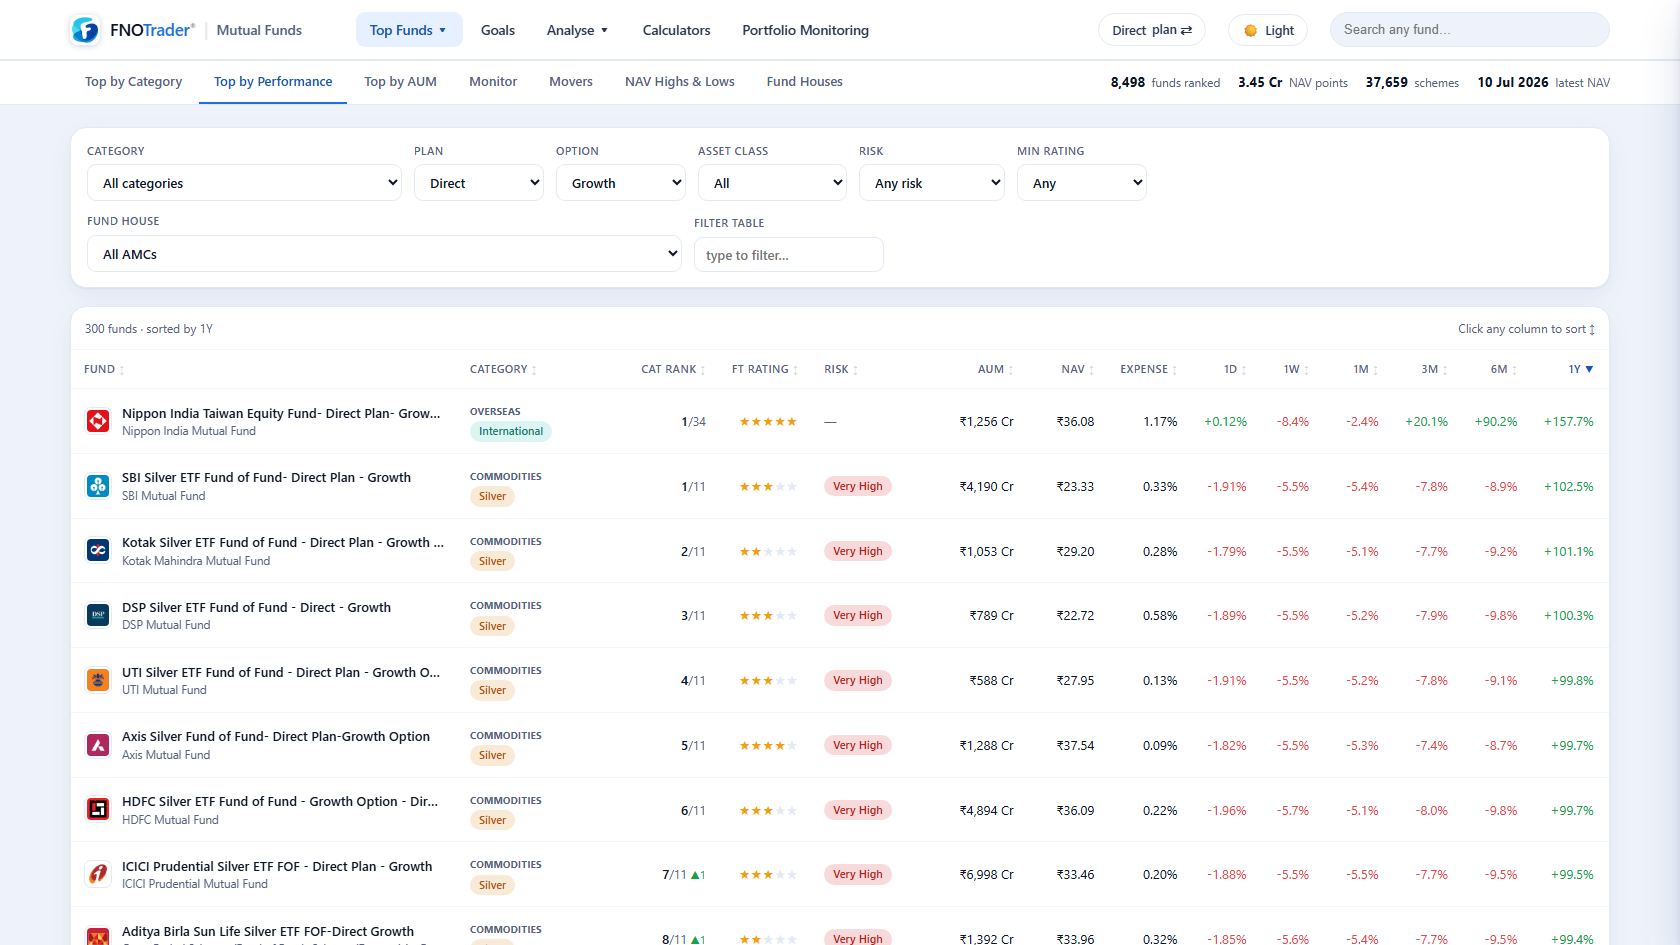Screen dimensions: 1680x945
Task: Sort table by RISK column
Action: tap(841, 369)
